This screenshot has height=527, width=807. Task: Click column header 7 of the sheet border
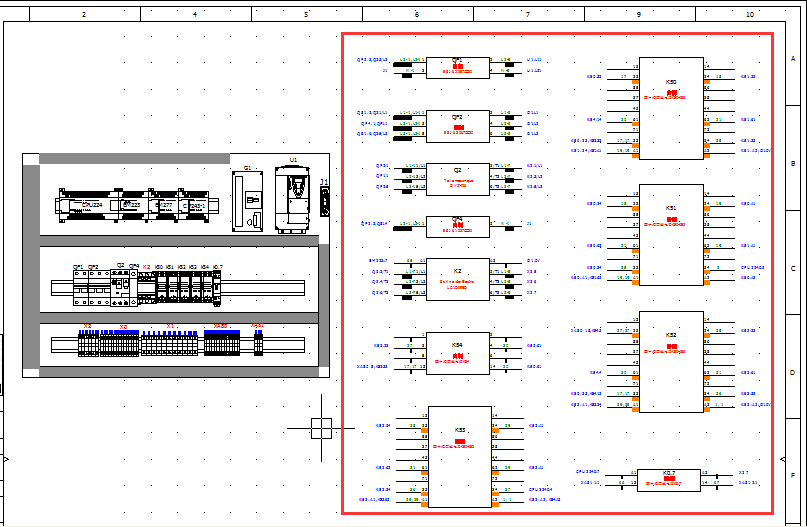(529, 14)
